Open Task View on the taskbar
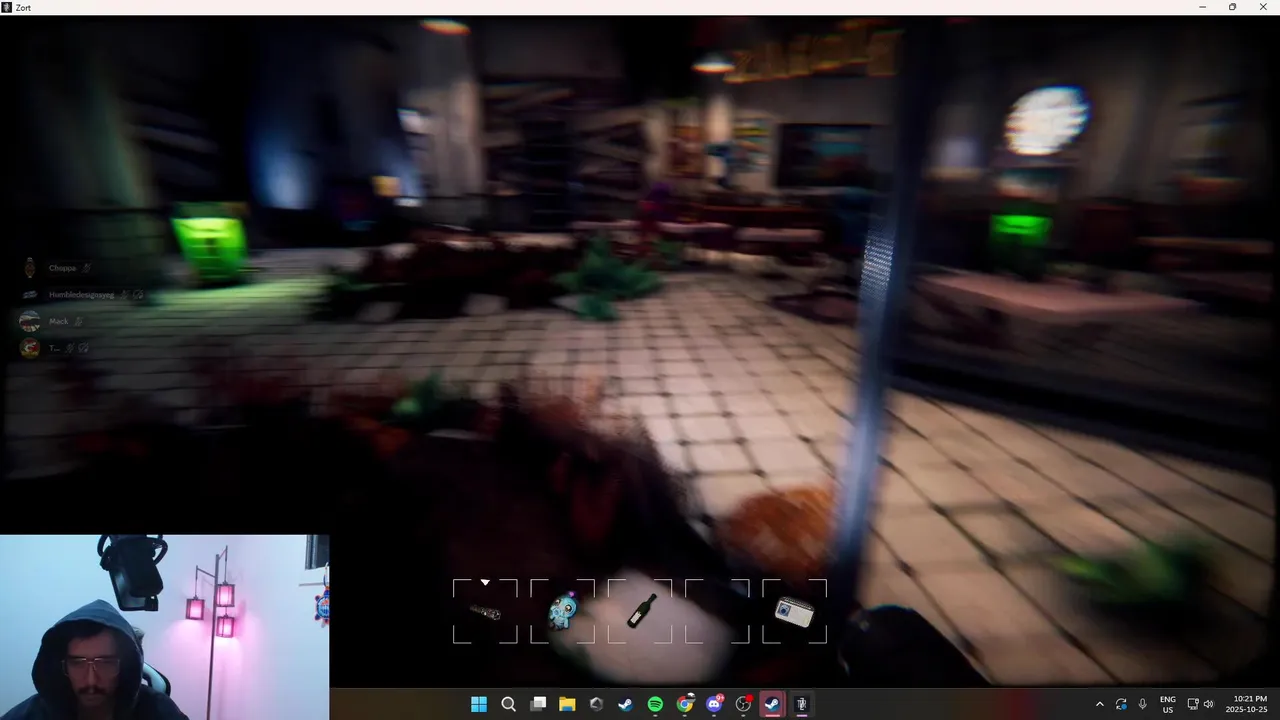The width and height of the screenshot is (1280, 720). 538,704
